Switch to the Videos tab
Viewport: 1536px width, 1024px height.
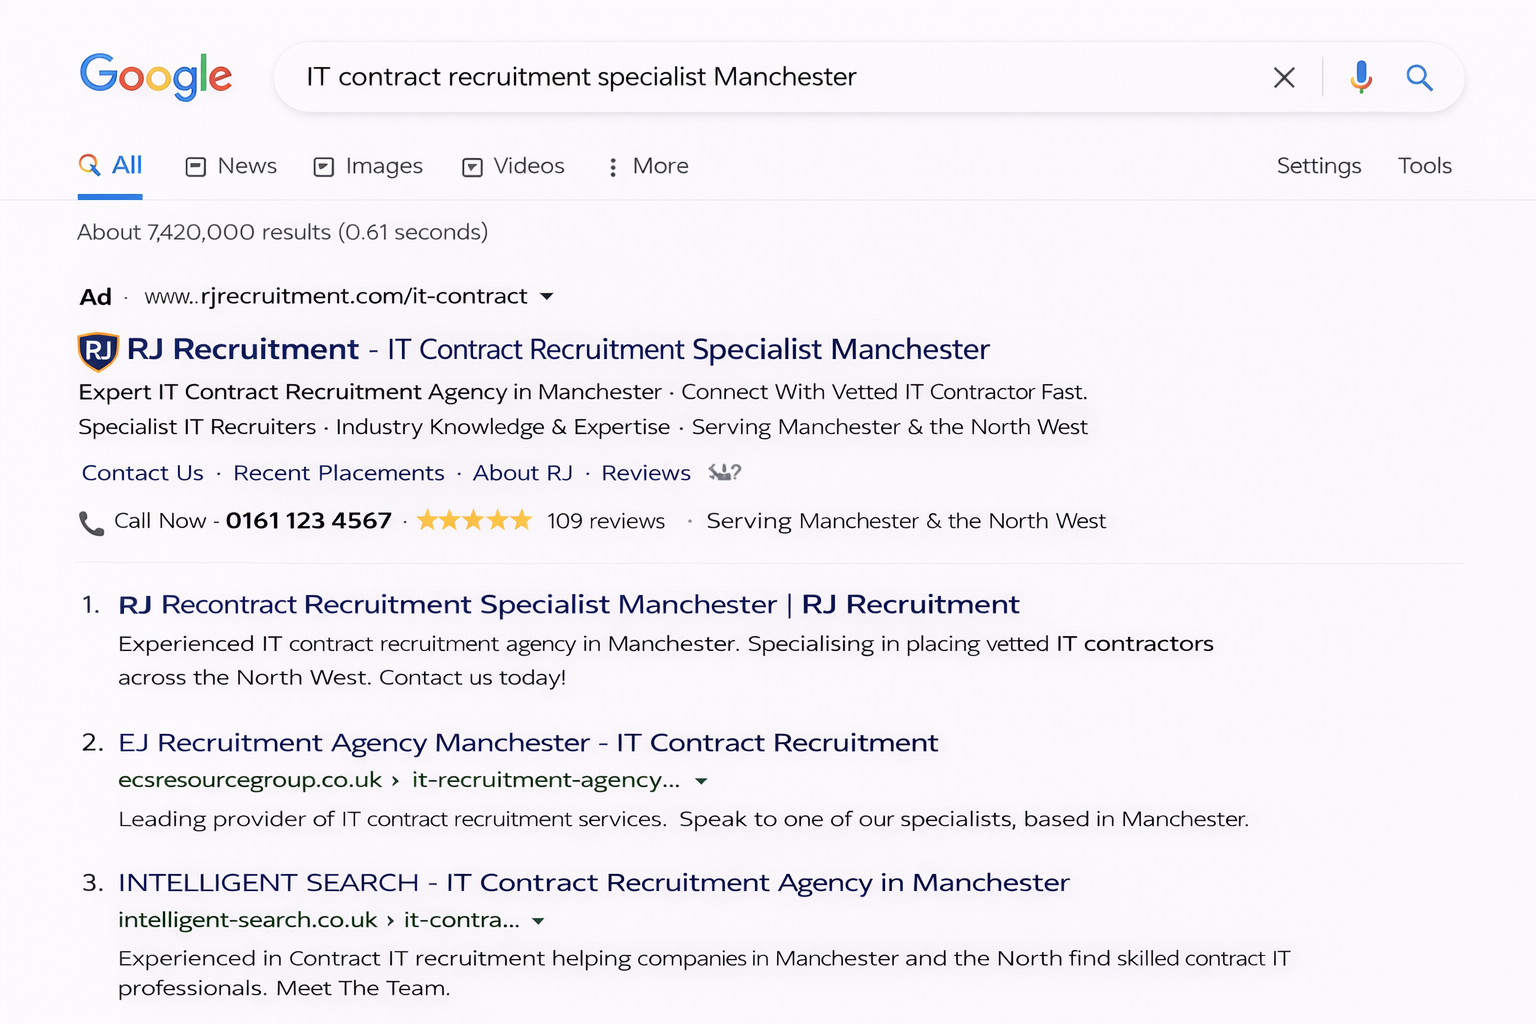[514, 166]
